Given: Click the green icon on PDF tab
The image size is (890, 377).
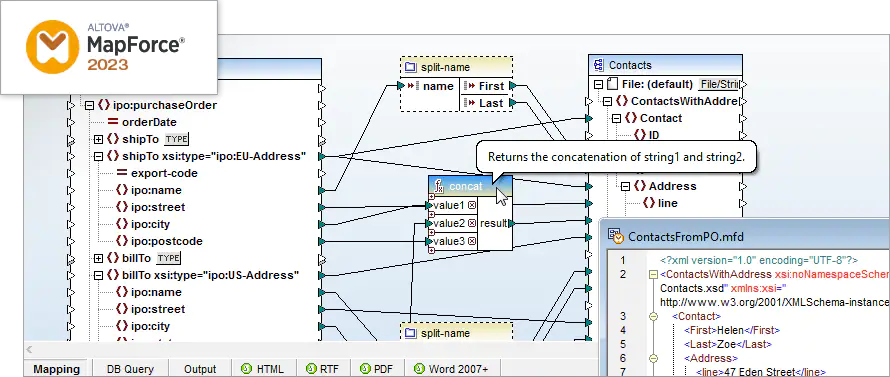Looking at the screenshot, I should click(365, 368).
